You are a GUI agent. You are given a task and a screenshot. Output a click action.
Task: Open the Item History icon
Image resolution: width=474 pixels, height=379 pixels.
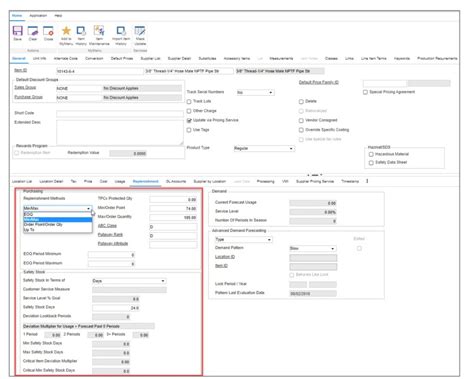81,31
